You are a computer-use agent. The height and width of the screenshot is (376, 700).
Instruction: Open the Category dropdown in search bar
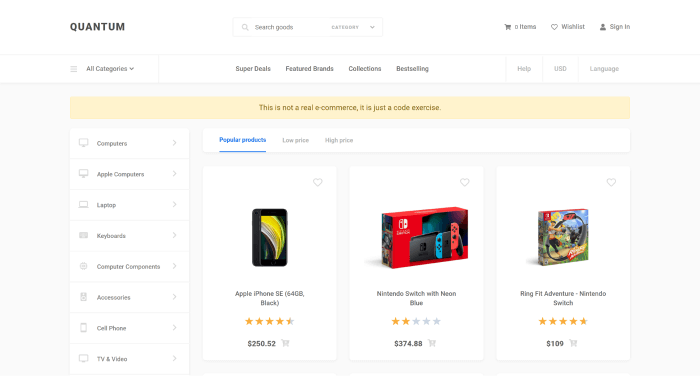353,27
